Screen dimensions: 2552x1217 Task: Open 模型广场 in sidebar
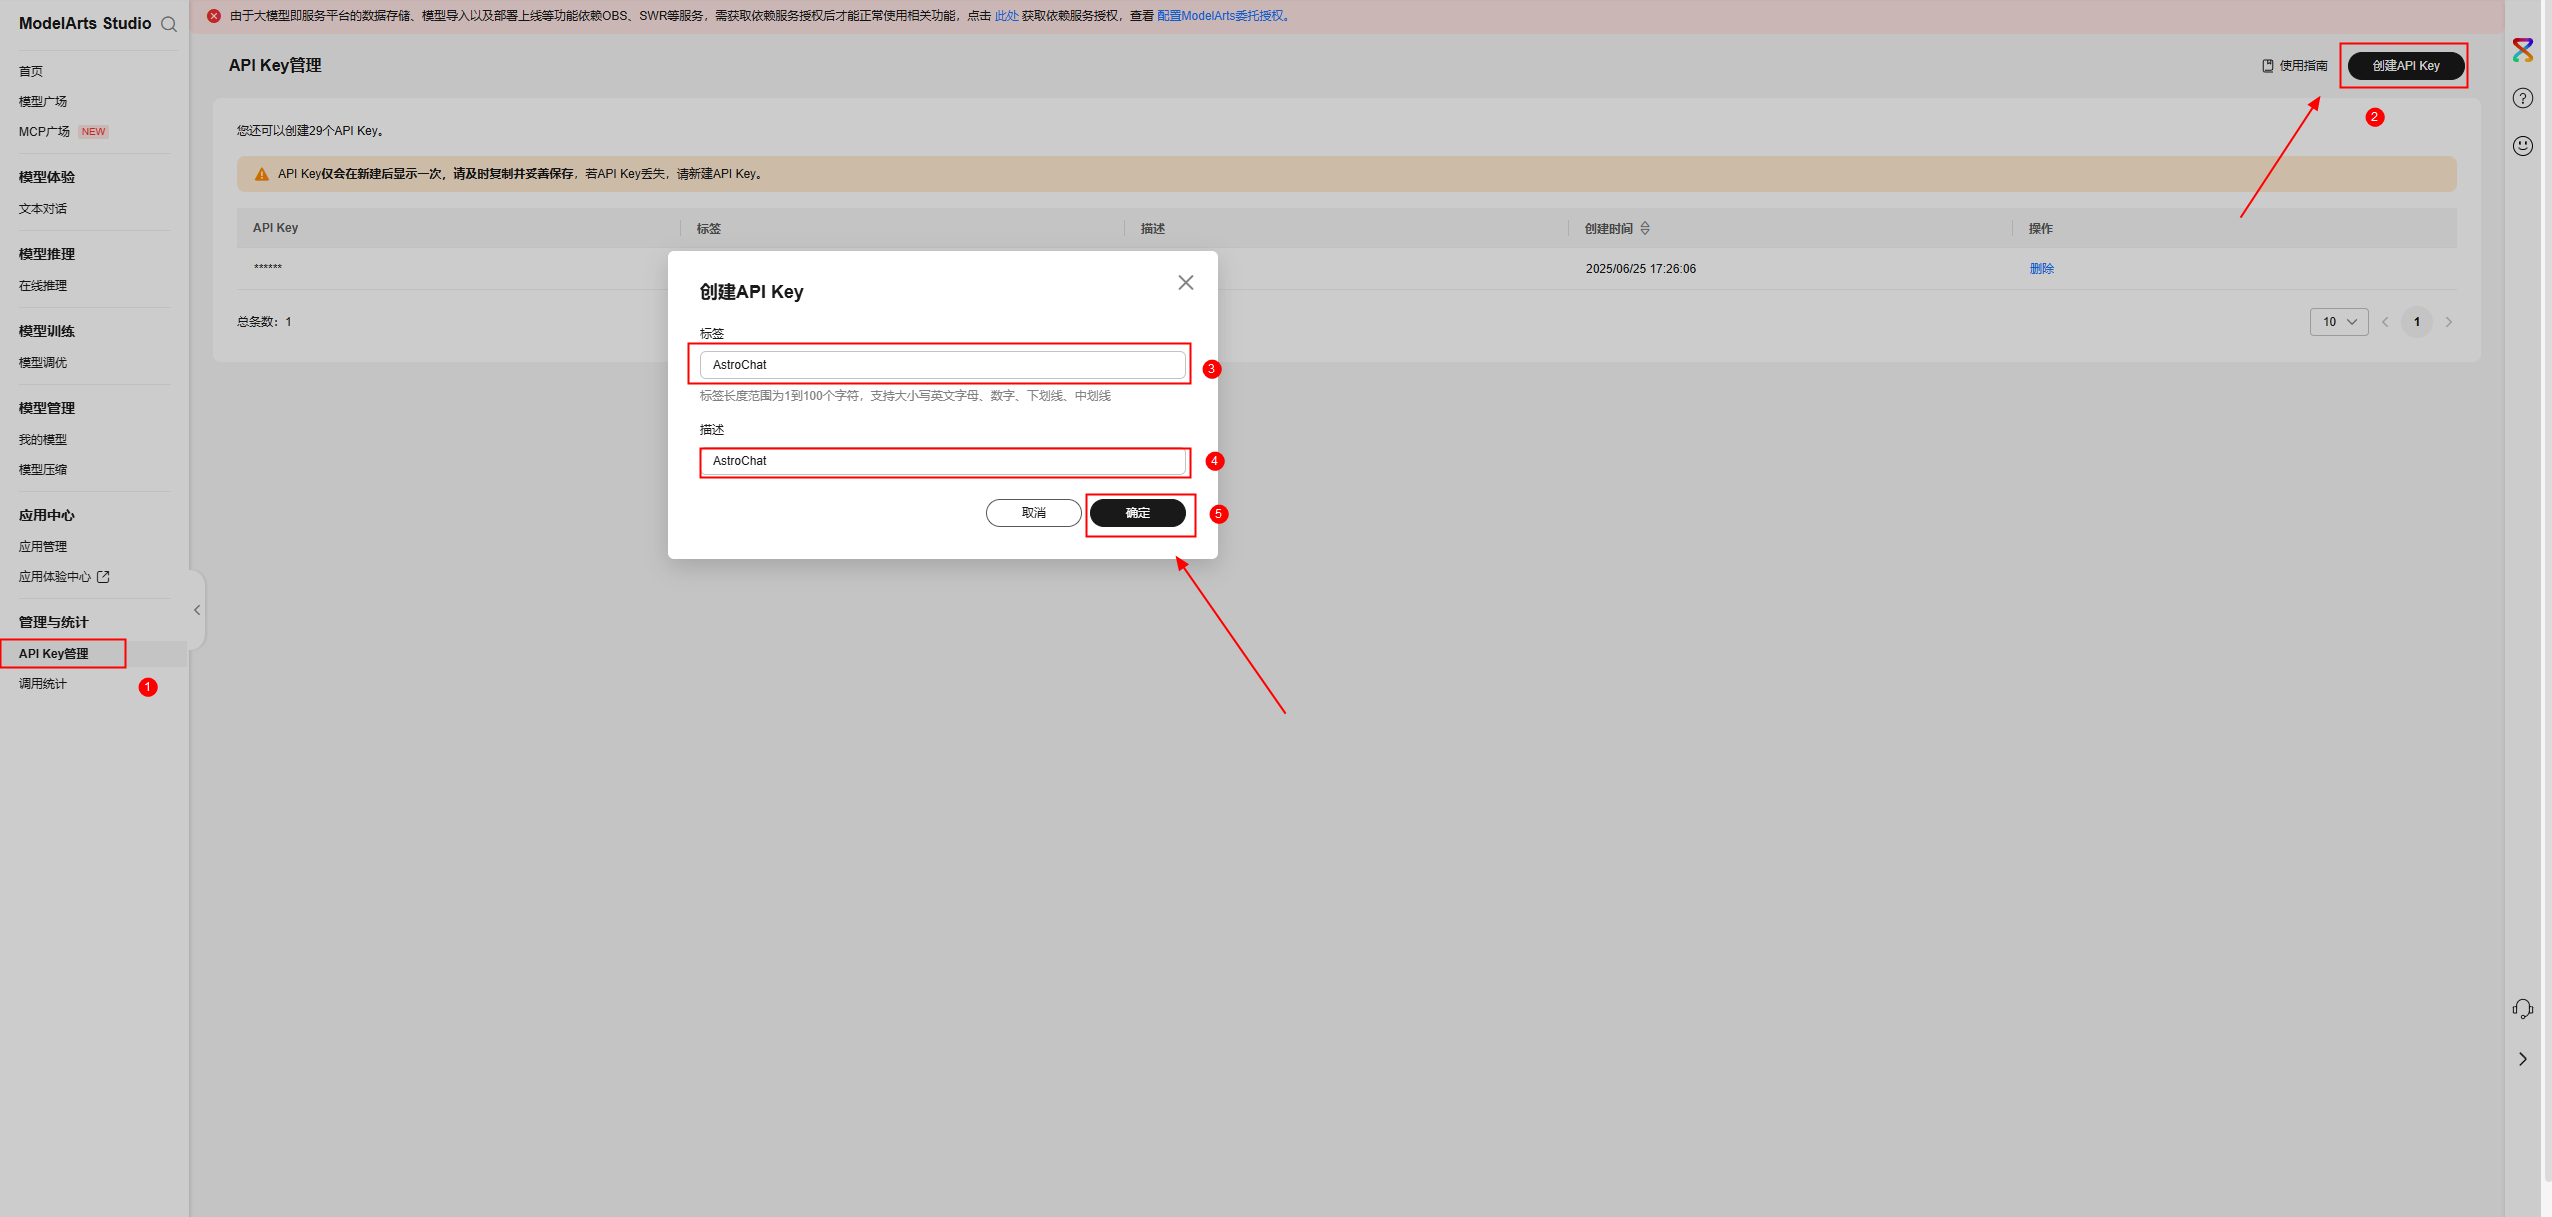43,101
